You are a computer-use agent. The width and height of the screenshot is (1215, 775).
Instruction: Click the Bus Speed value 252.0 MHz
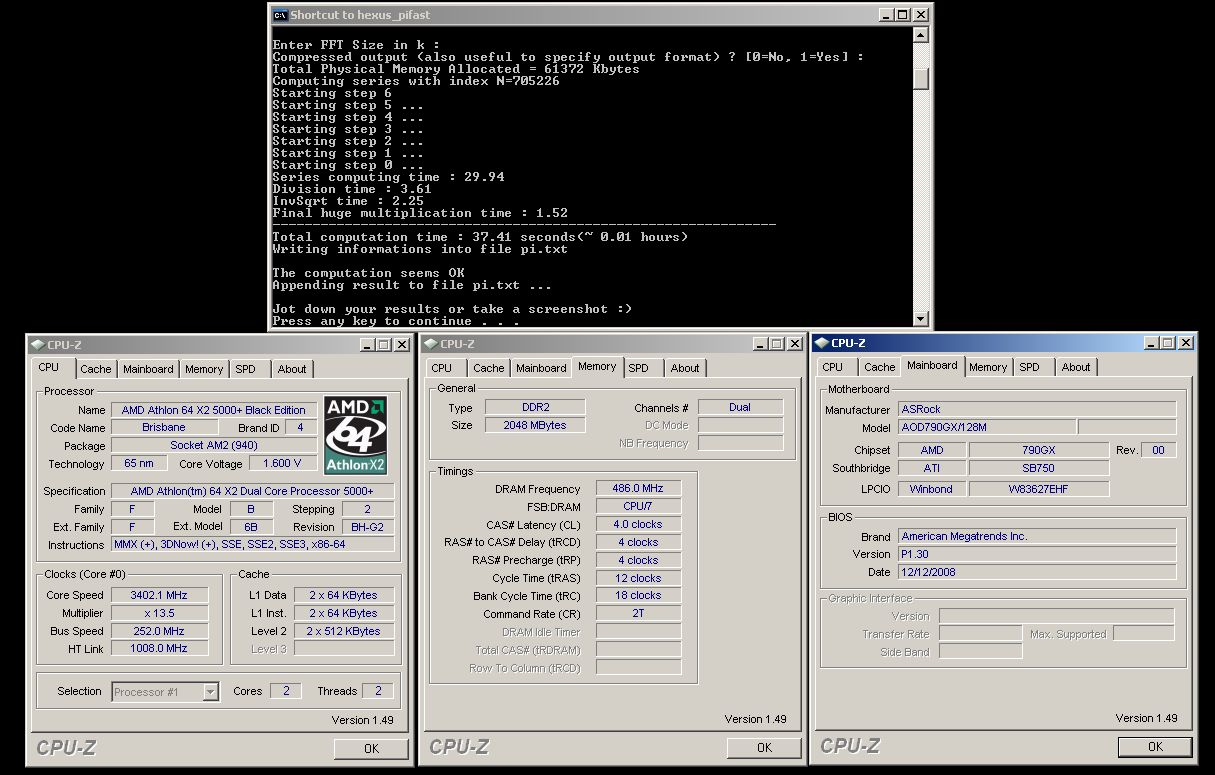pos(159,631)
